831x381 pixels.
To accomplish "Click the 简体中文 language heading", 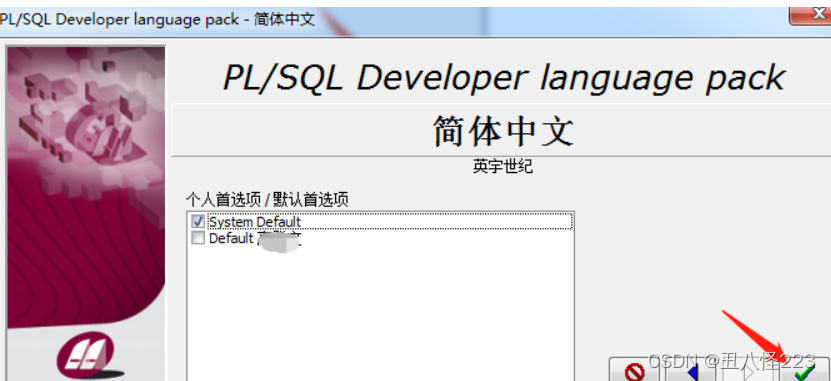I will coord(503,131).
